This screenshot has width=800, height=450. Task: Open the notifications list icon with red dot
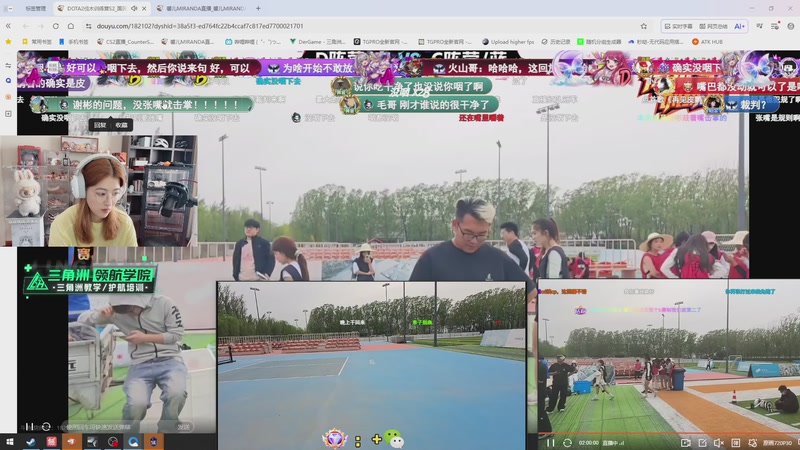point(775,26)
